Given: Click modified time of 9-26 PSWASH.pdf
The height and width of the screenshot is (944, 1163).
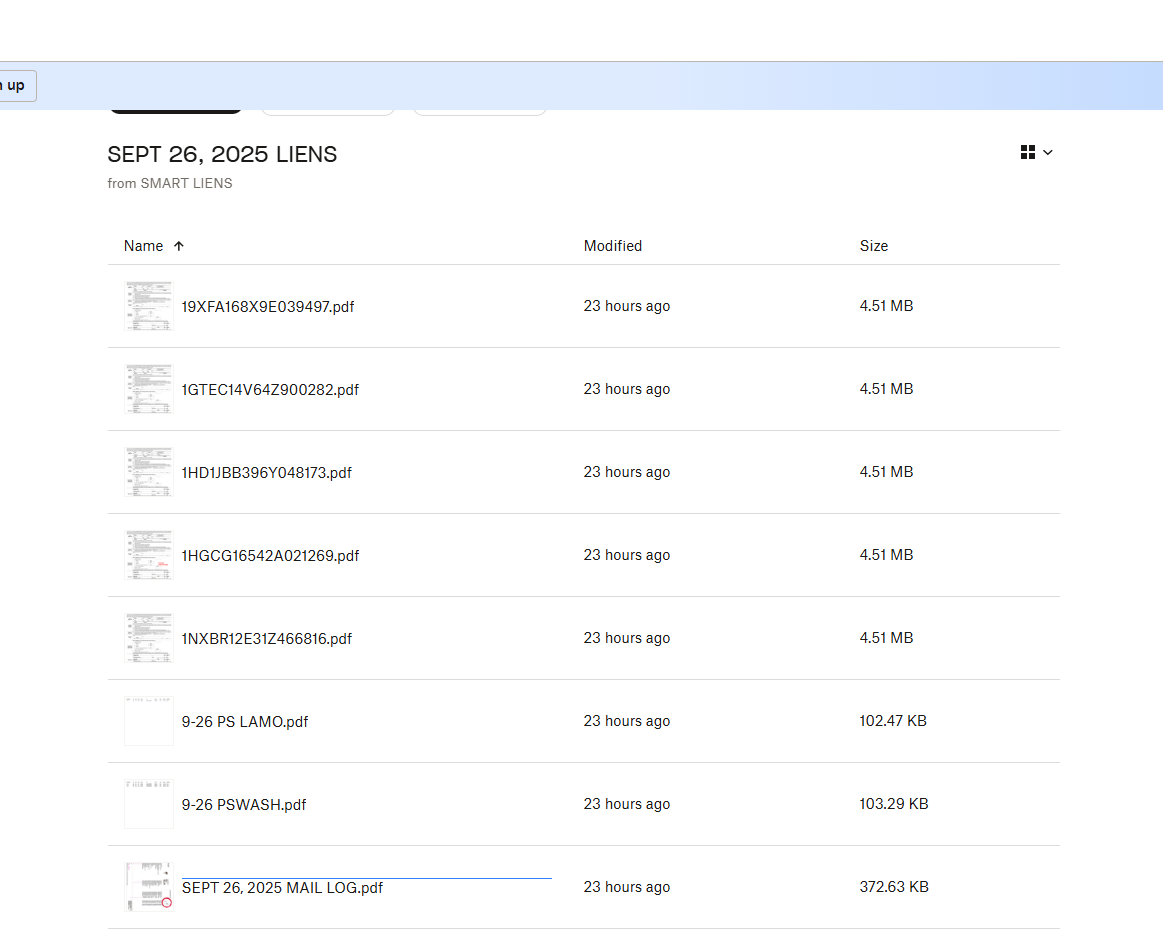Looking at the screenshot, I should (x=627, y=805).
